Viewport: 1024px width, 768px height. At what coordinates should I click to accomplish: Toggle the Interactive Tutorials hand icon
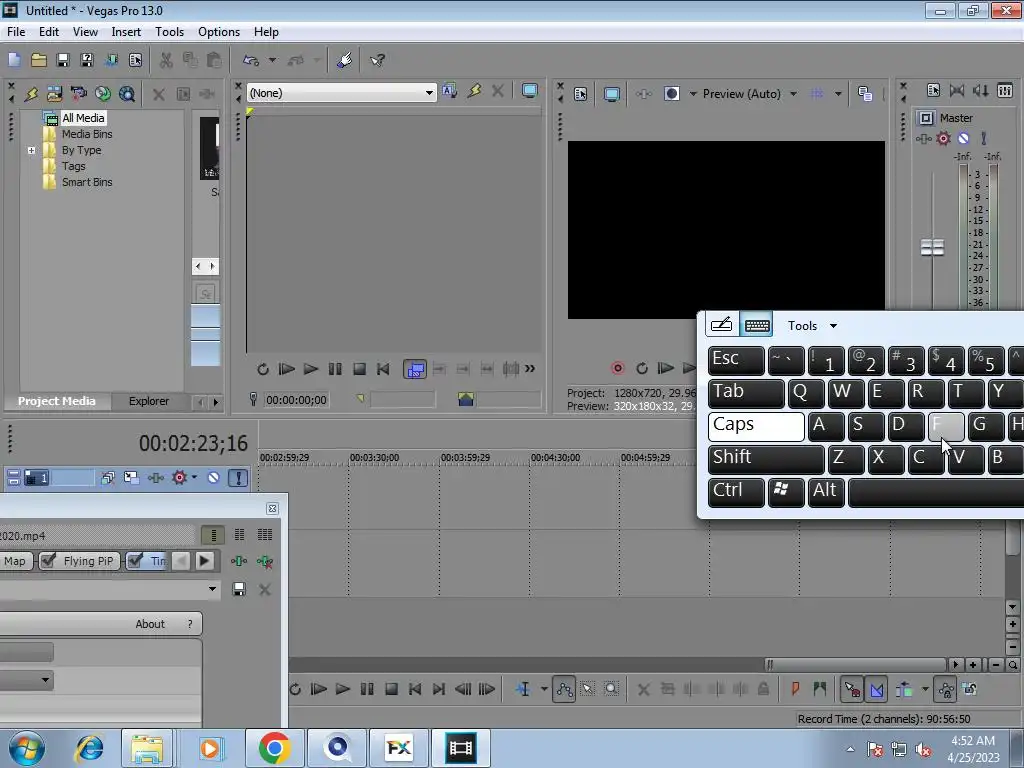[344, 60]
